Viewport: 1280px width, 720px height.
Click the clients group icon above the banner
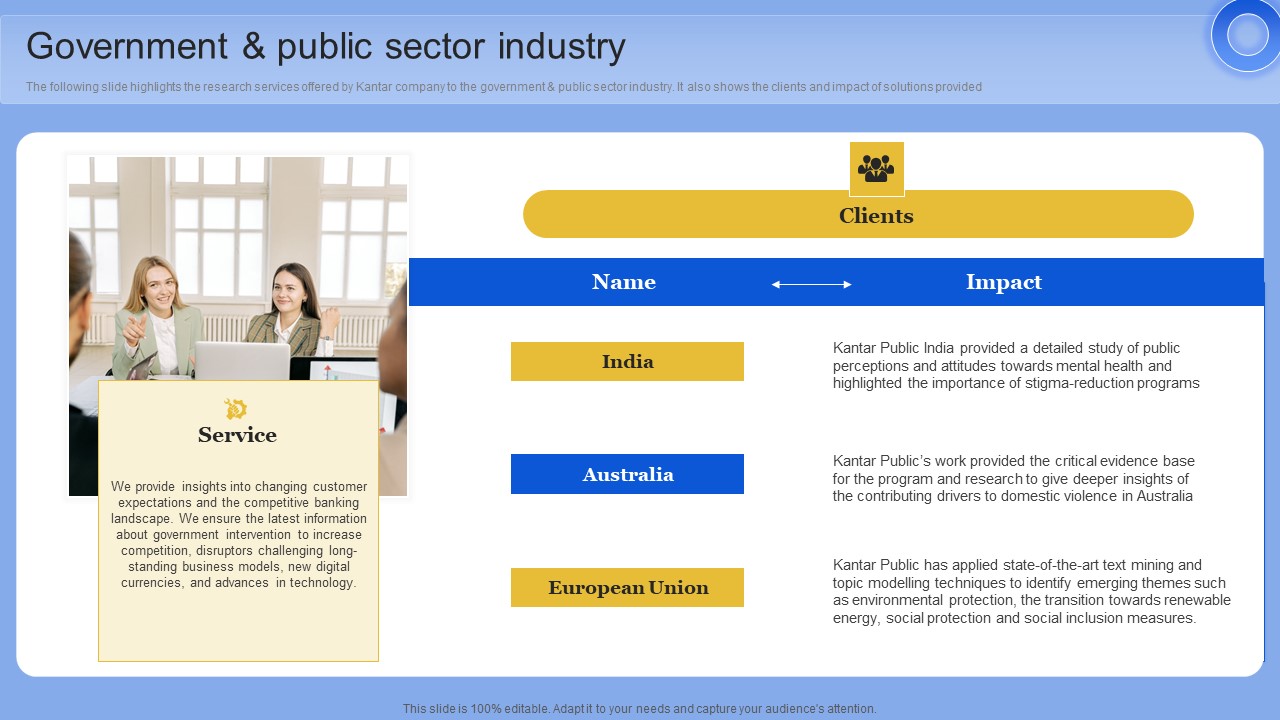tap(877, 168)
